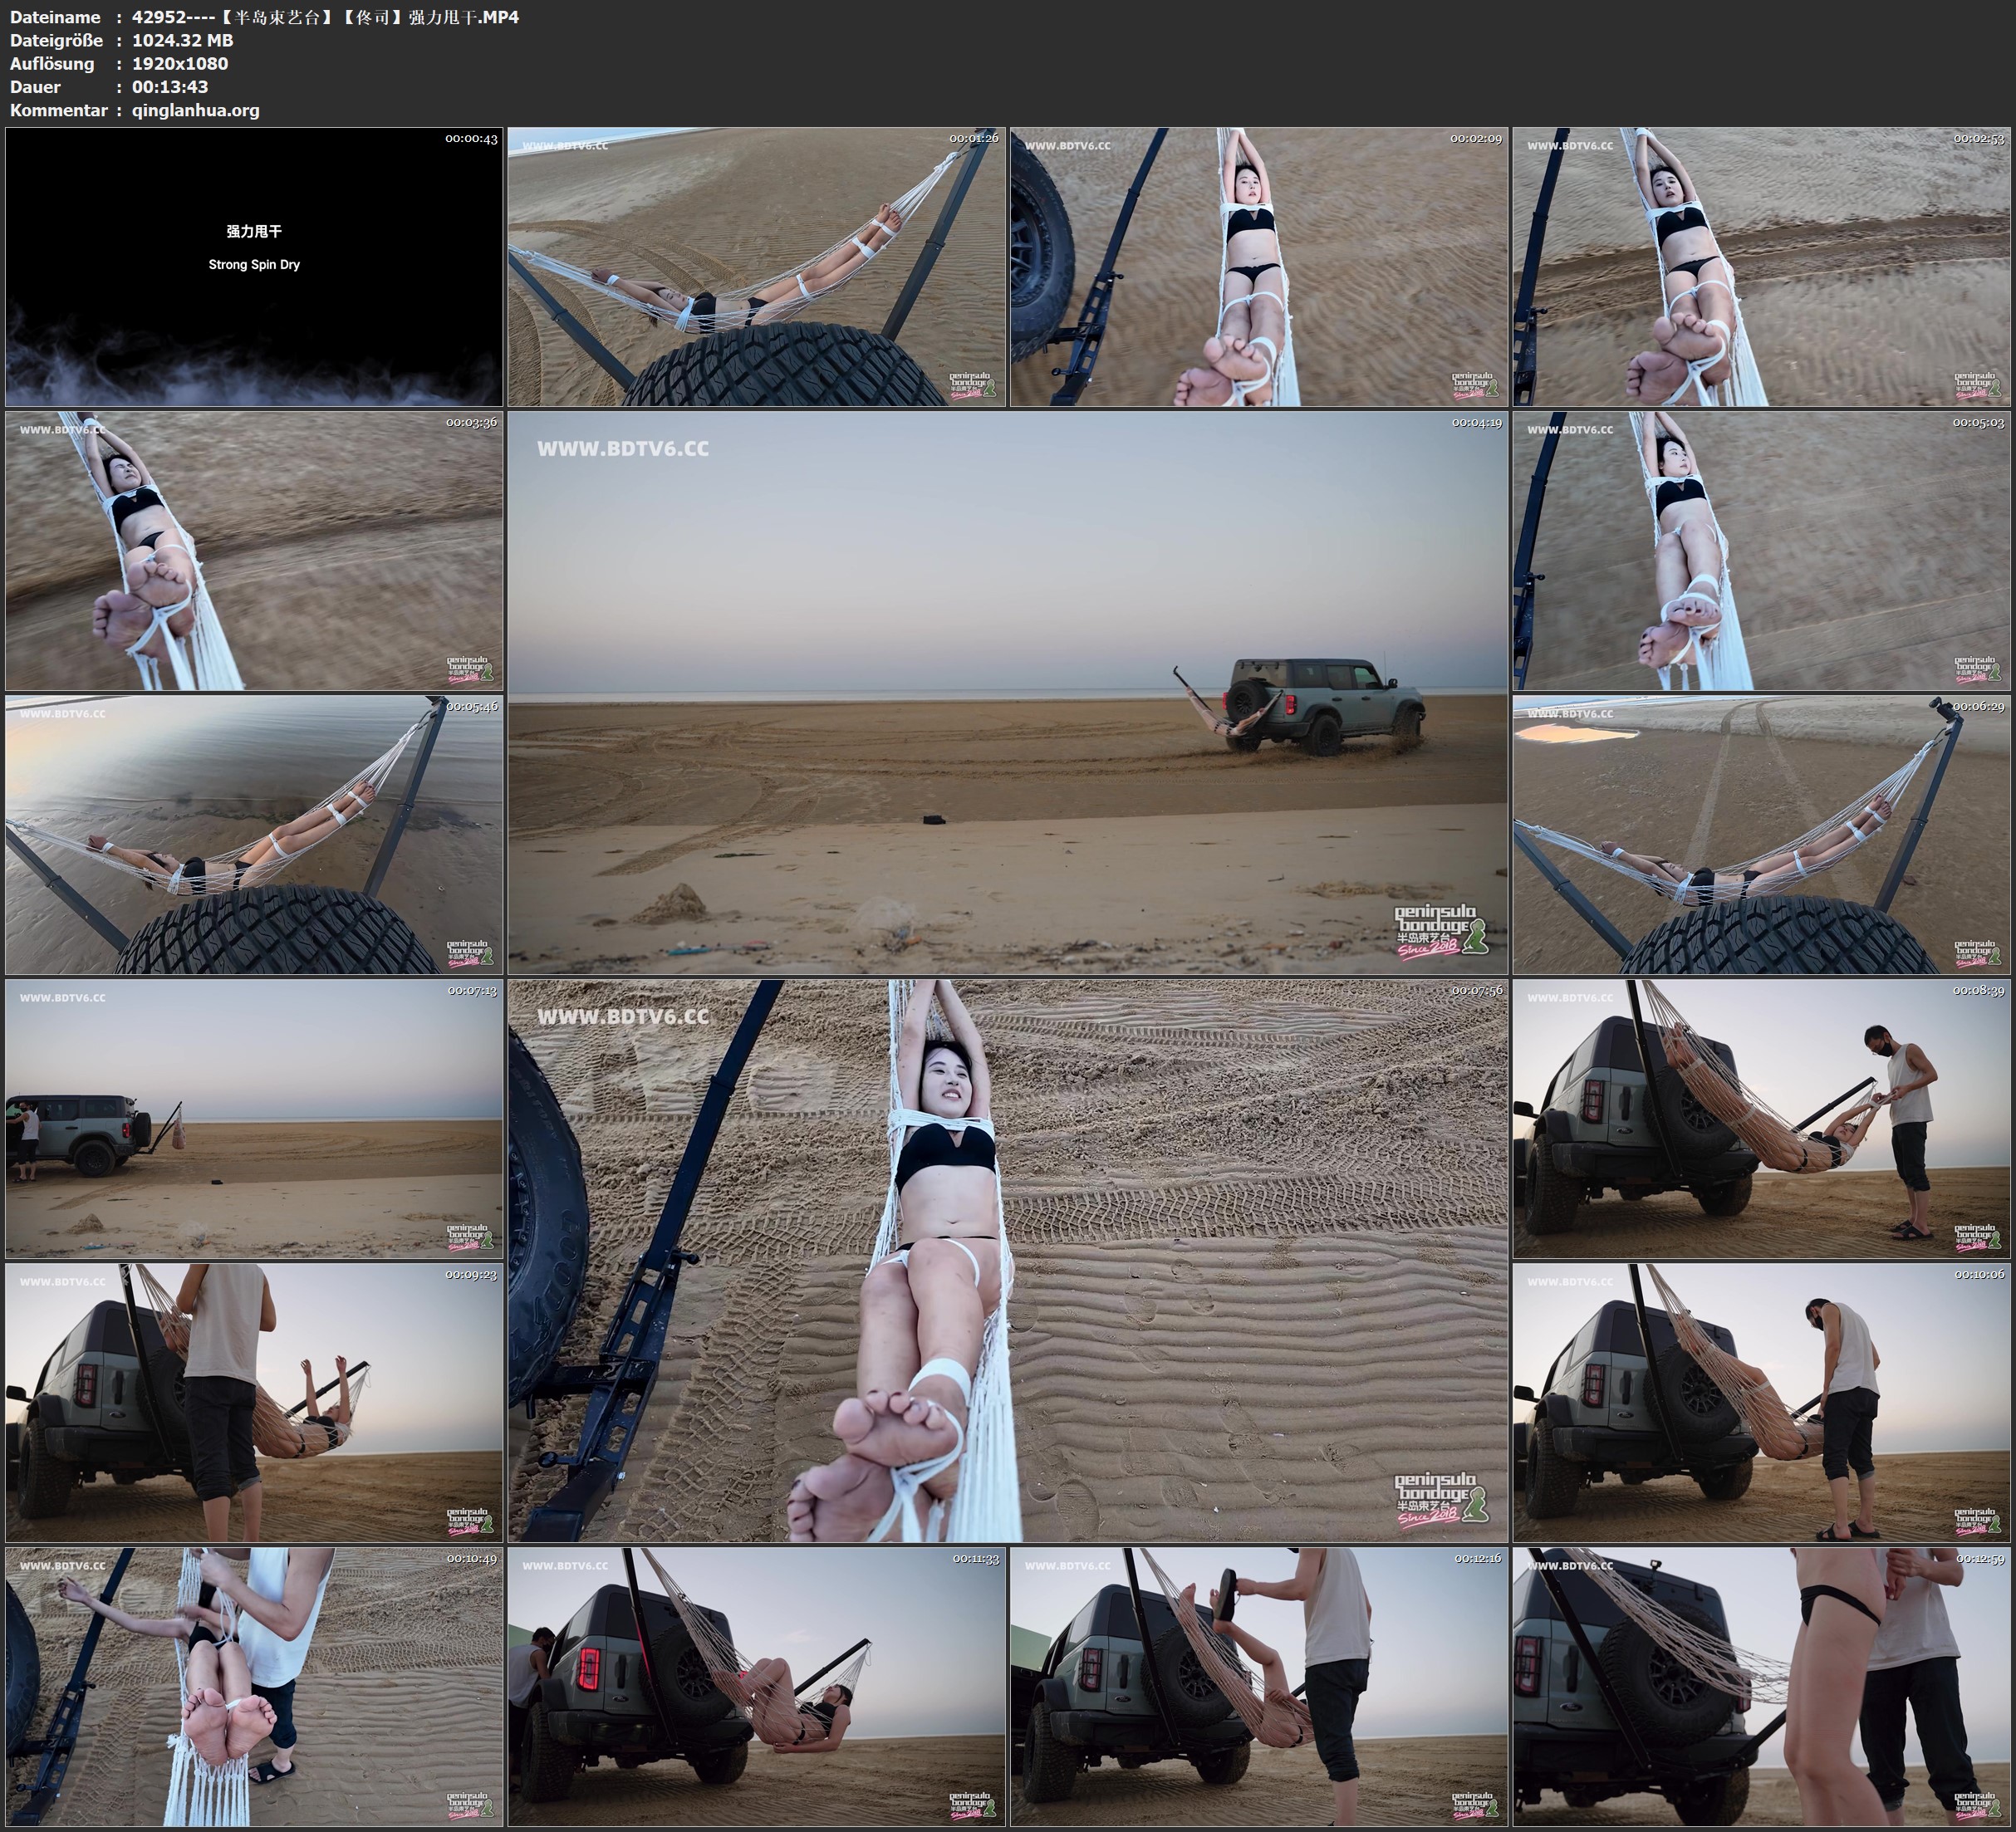This screenshot has height=1832, width=2016.
Task: Select the thumbnail timestamped 00:08:39
Action: tap(1762, 1118)
